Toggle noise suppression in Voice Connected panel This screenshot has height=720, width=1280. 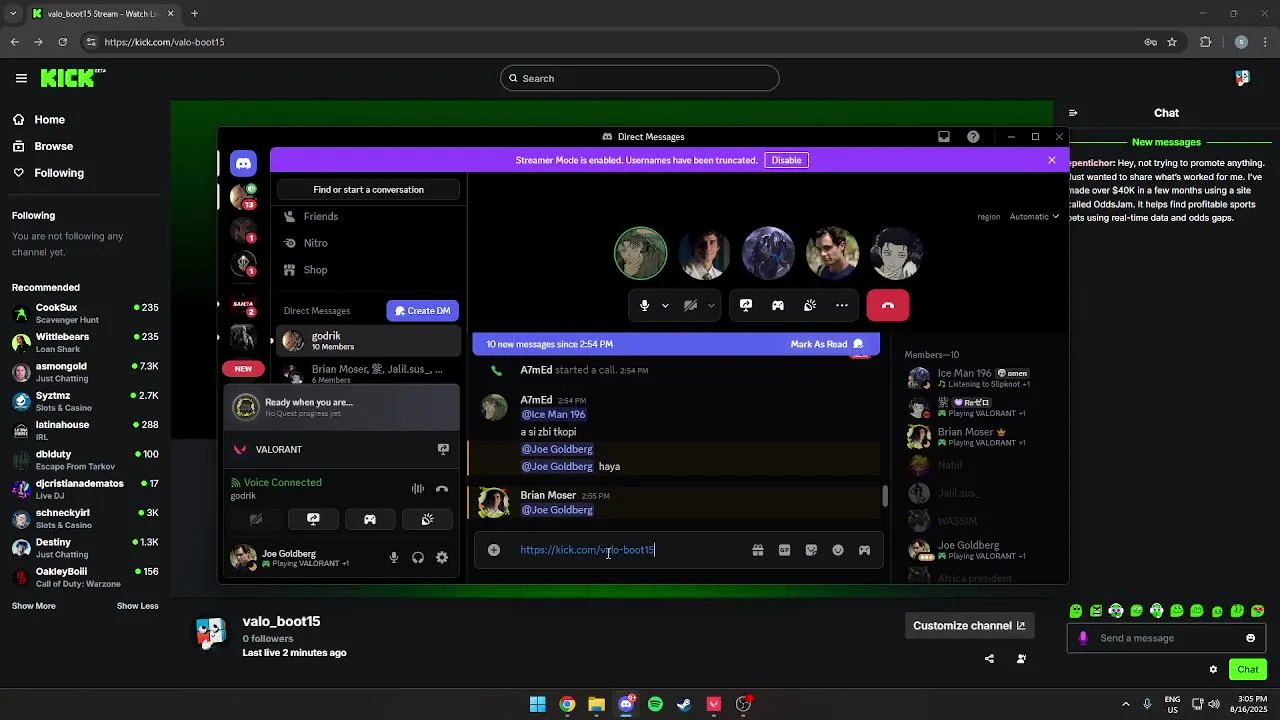coord(418,489)
